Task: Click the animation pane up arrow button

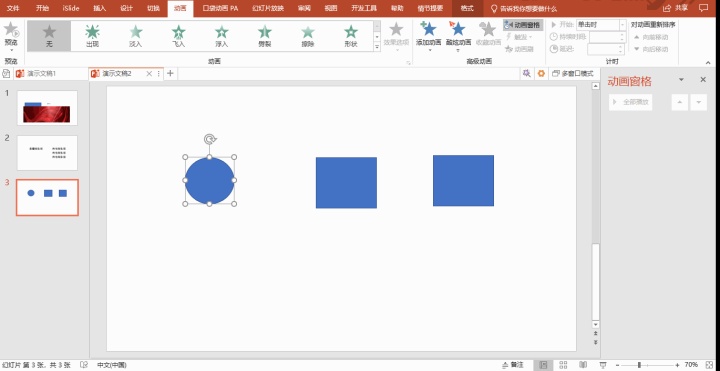Action: coord(680,102)
